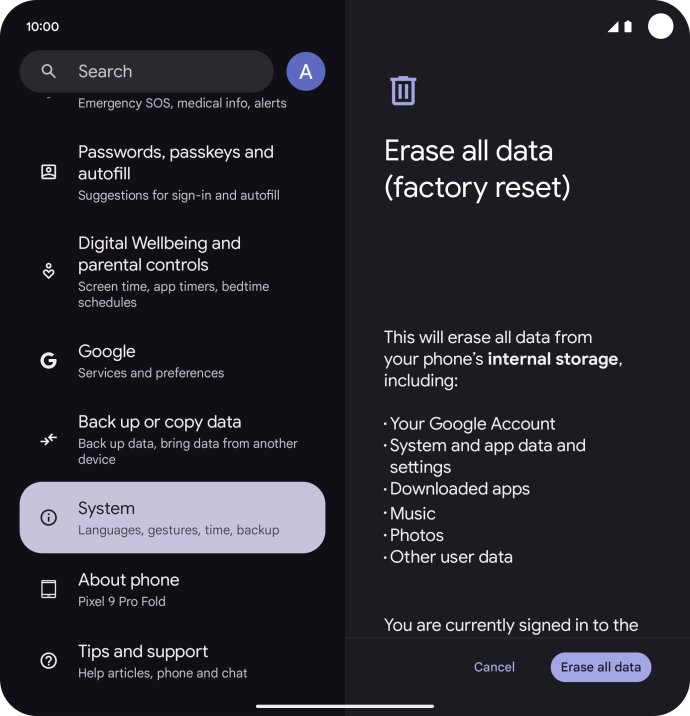Tap the Passwords and passkeys icon
690x716 pixels.
click(49, 172)
